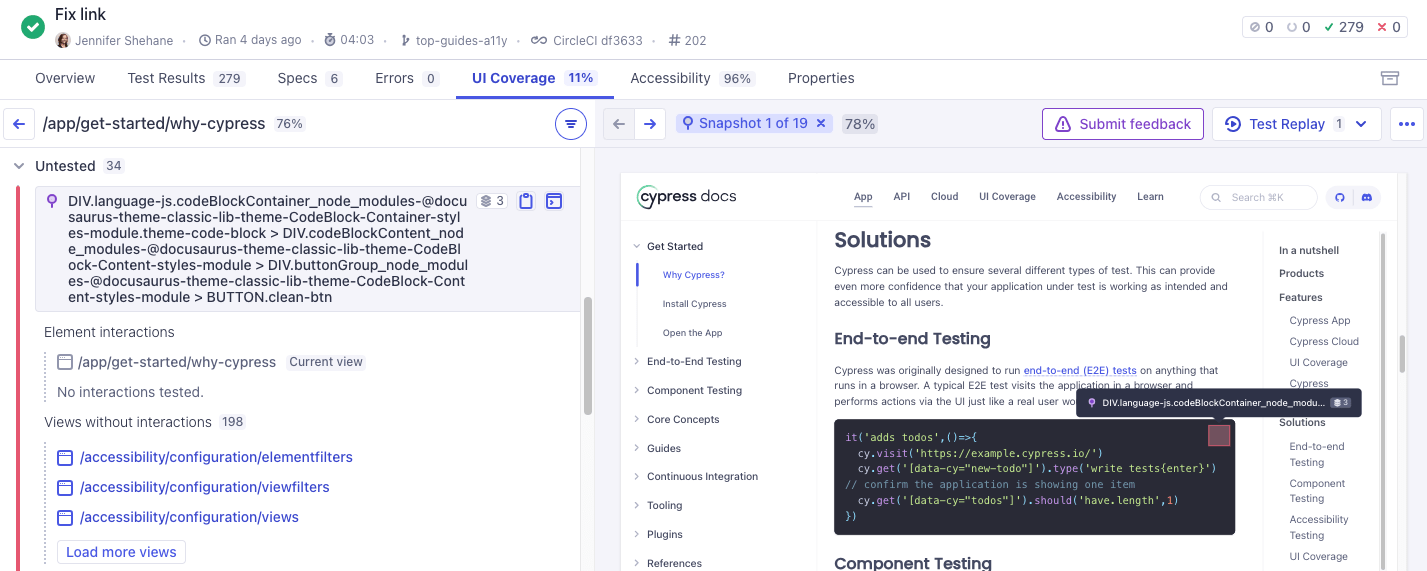Click Load more views button
1427x571 pixels.
pos(121,552)
